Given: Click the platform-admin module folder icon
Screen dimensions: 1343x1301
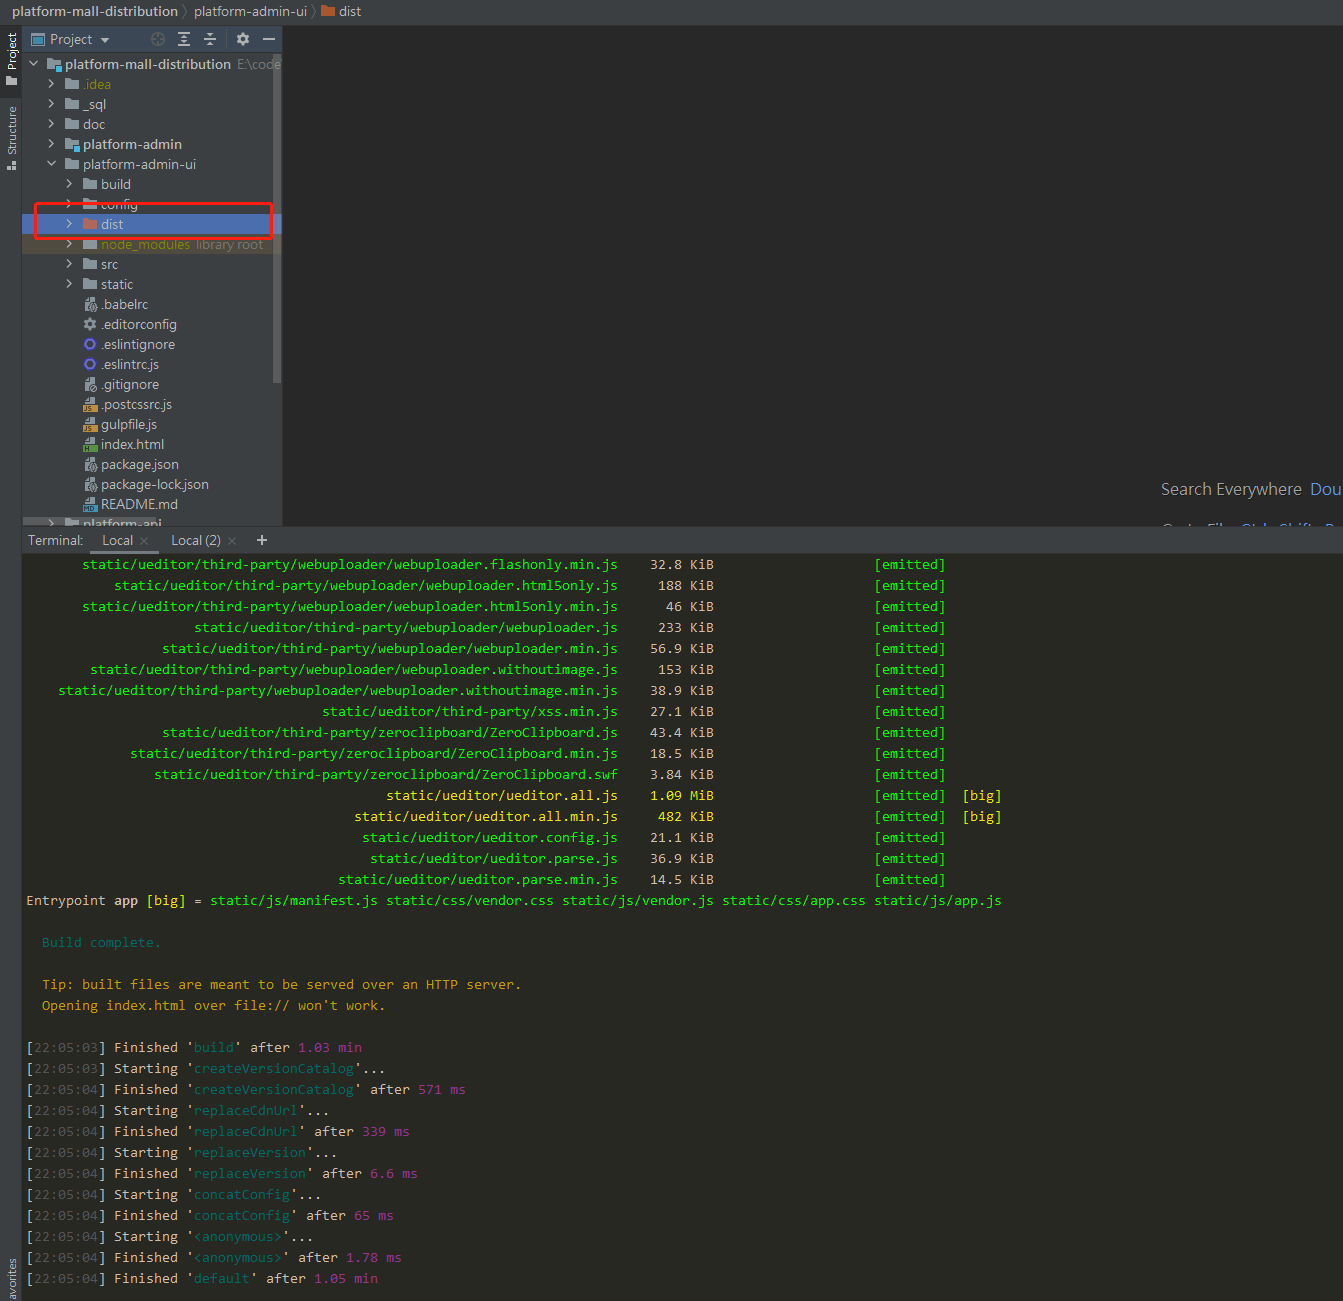Looking at the screenshot, I should (72, 144).
